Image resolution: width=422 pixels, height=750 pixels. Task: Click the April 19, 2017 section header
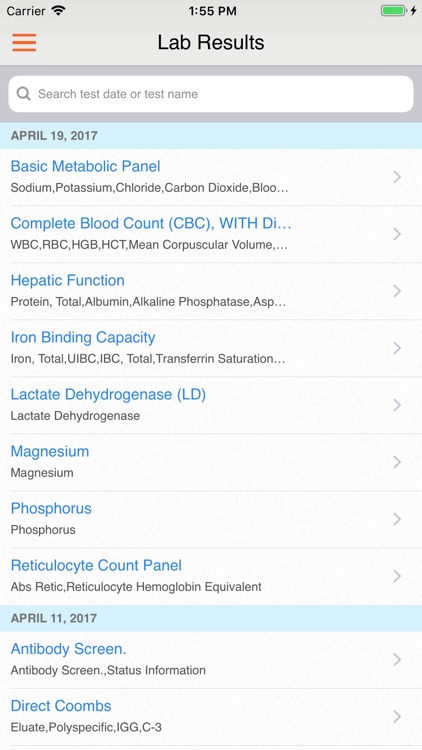(x=211, y=136)
